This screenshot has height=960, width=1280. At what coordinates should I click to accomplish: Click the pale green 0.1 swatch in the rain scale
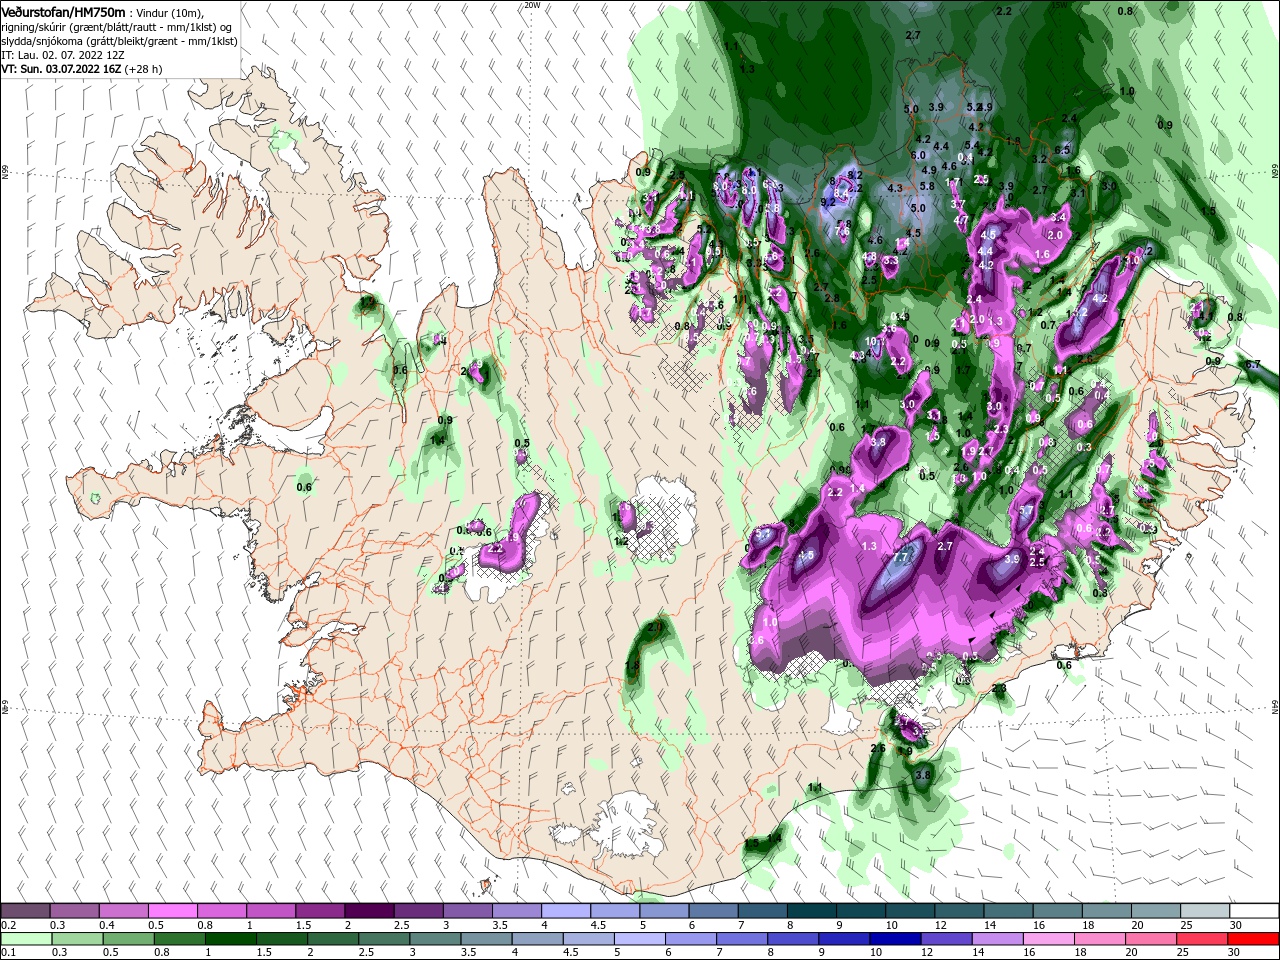26,940
